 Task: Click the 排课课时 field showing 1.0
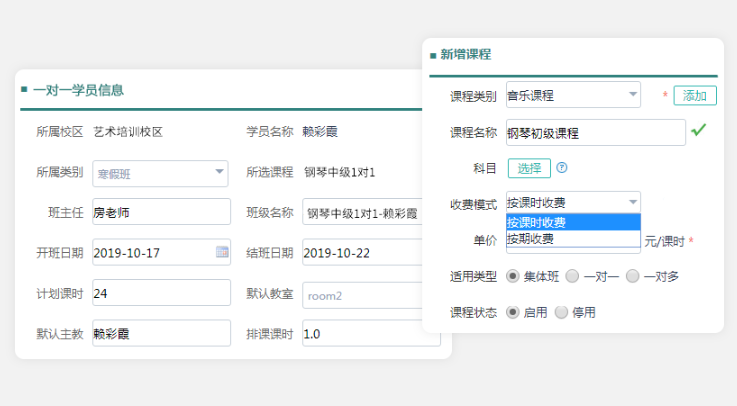click(365, 334)
